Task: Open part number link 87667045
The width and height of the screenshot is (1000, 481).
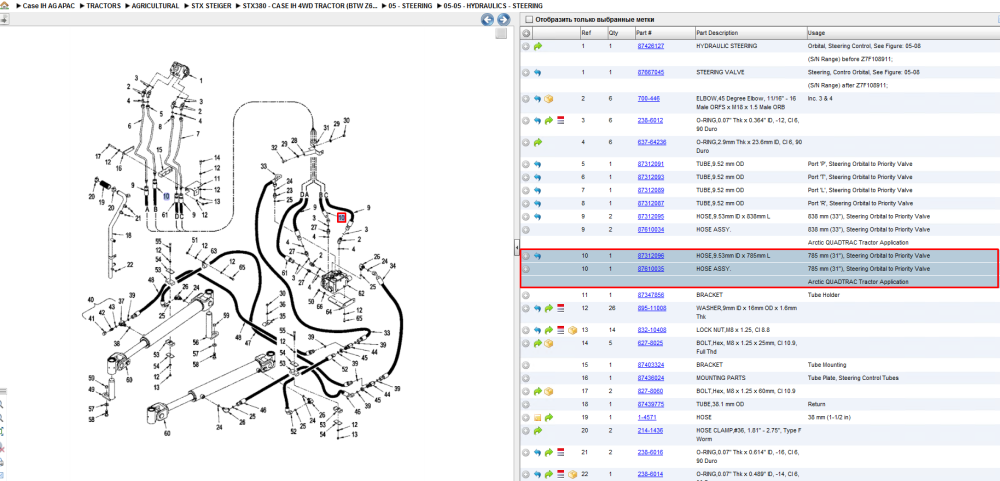Action: 651,72
